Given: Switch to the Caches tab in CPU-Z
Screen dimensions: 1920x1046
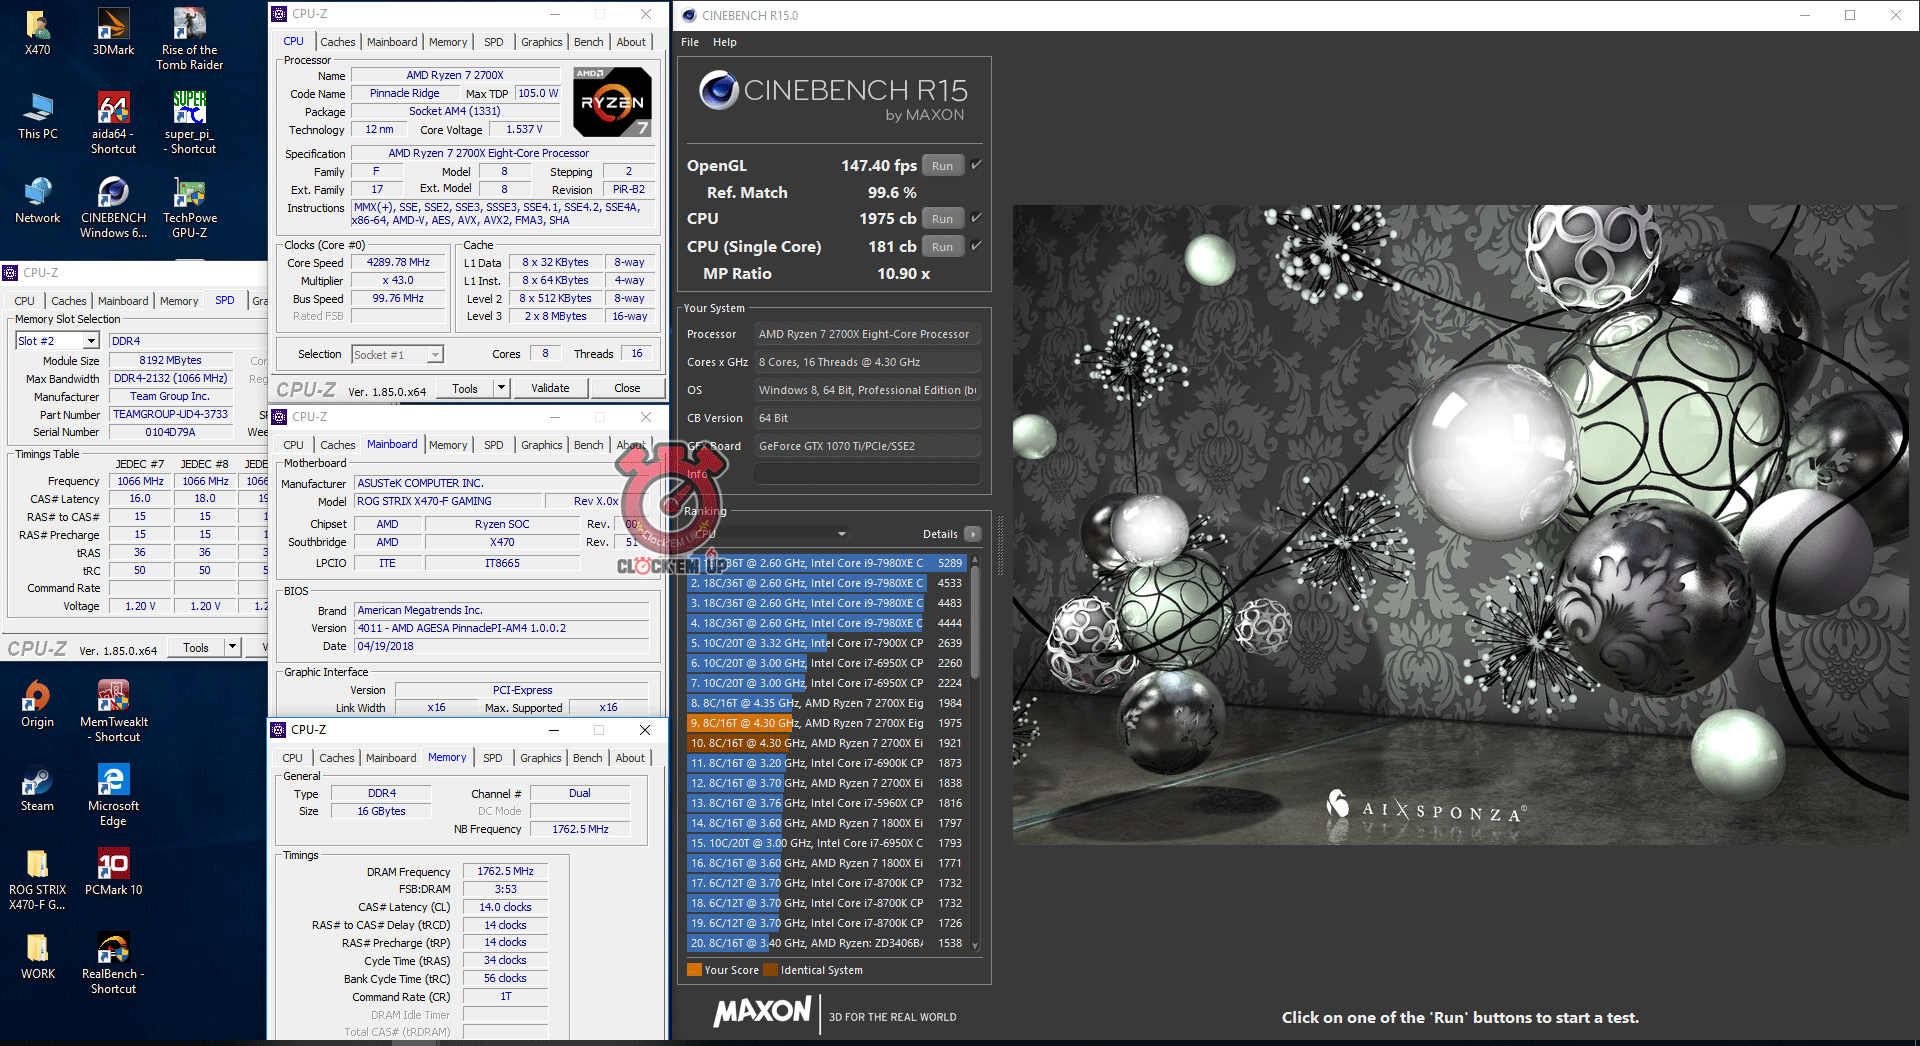Looking at the screenshot, I should (337, 42).
